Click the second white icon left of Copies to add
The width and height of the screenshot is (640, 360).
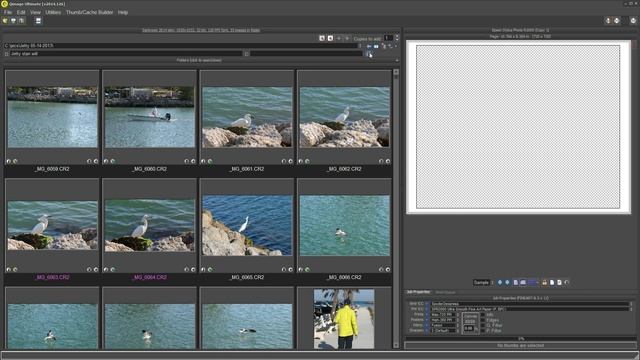click(331, 38)
